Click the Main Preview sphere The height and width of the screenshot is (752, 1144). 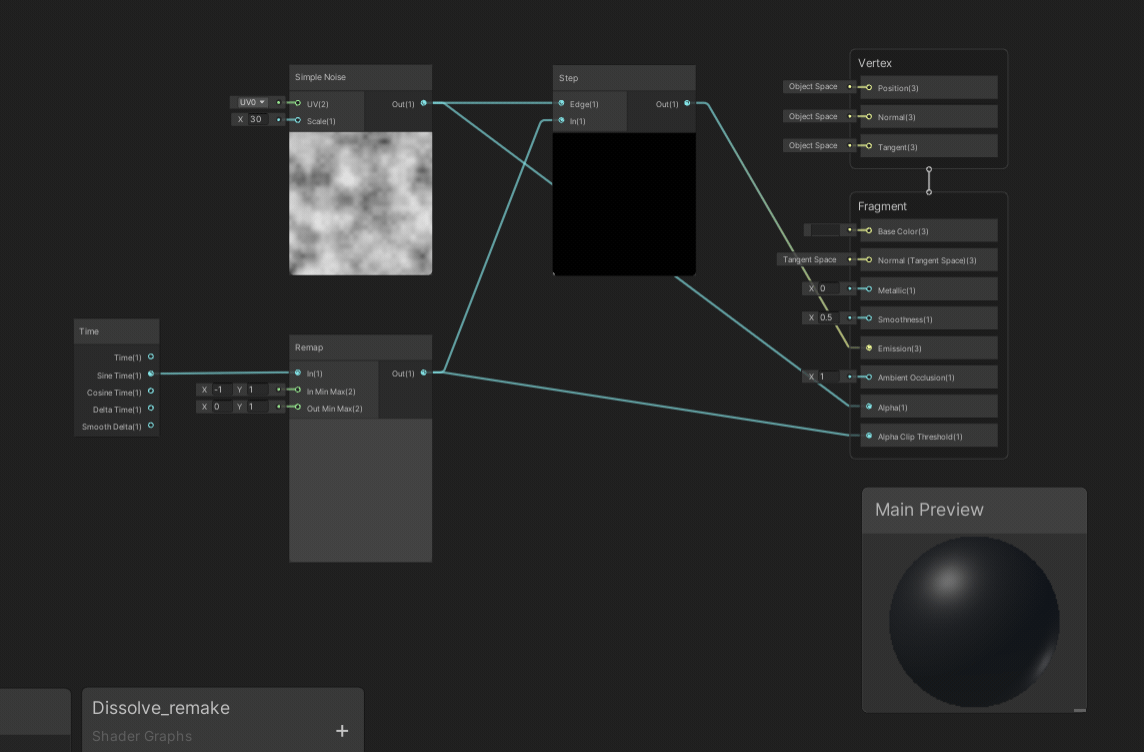[974, 622]
